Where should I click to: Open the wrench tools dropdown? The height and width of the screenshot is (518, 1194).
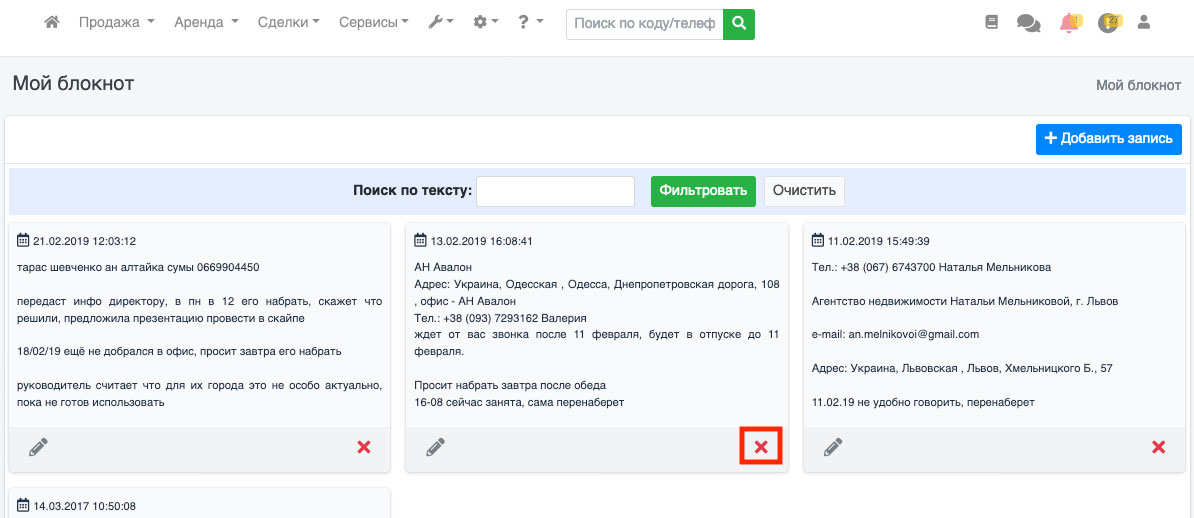pyautogui.click(x=441, y=22)
